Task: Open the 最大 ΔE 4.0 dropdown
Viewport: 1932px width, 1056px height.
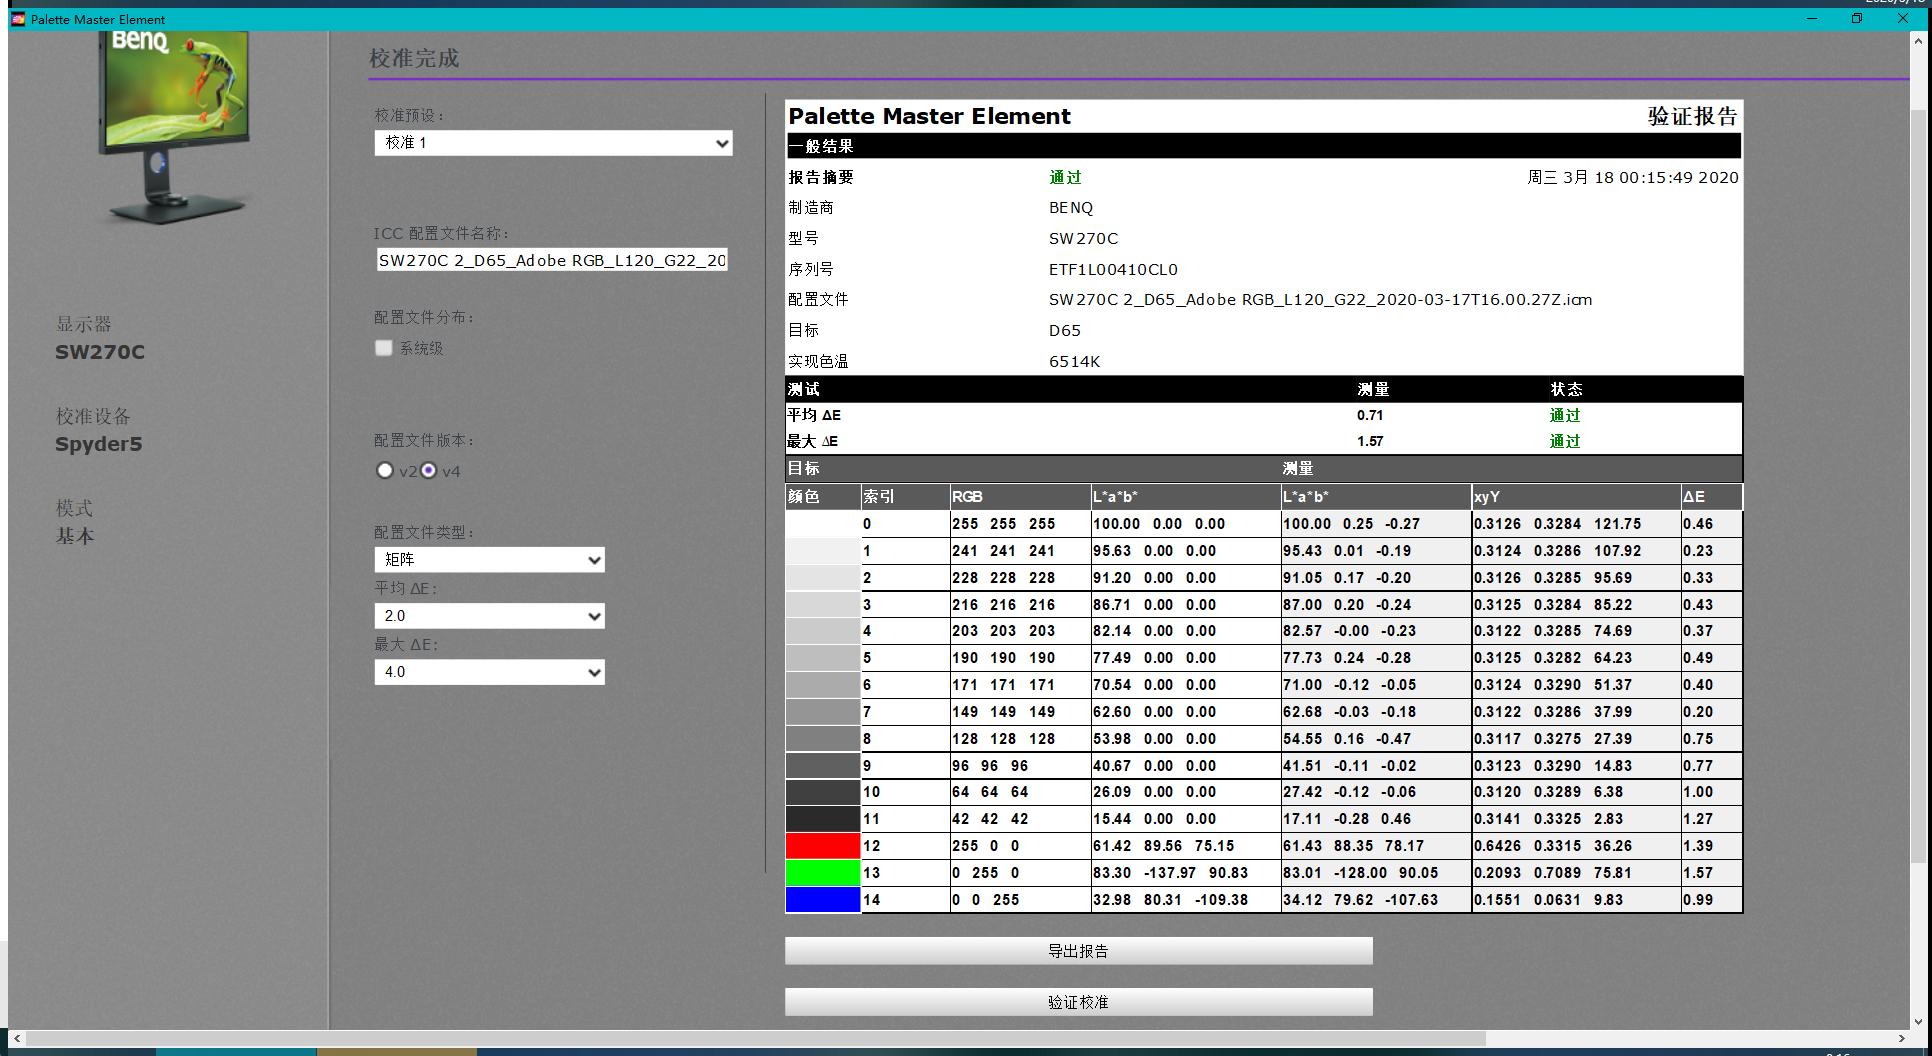Action: 489,672
